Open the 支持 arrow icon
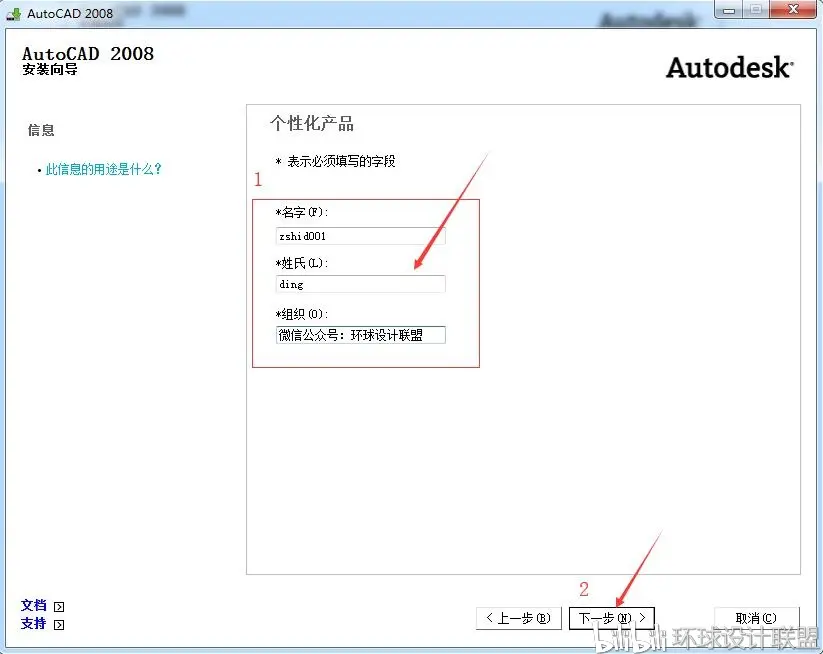Screen dimensions: 823x654 pyautogui.click(x=59, y=625)
